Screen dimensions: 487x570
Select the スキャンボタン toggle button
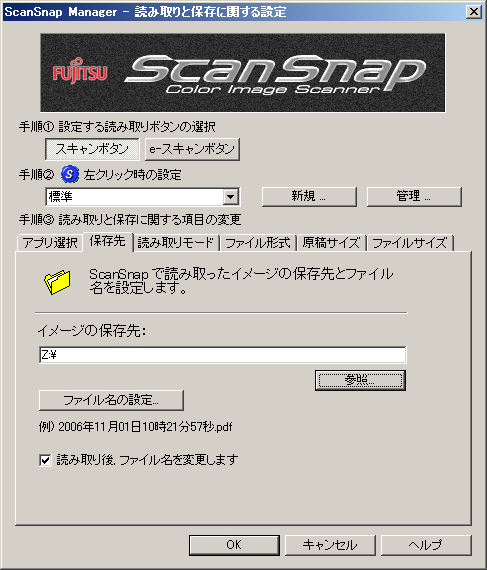click(x=92, y=149)
